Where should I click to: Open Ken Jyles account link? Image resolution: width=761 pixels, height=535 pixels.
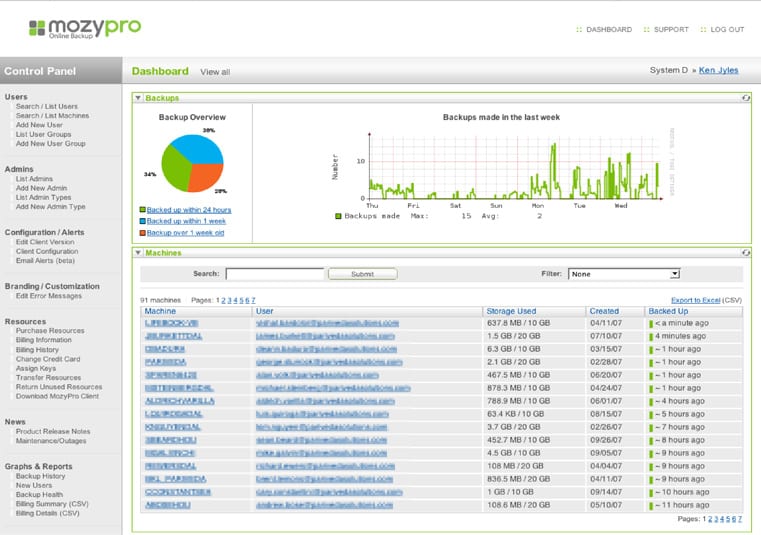pos(718,70)
